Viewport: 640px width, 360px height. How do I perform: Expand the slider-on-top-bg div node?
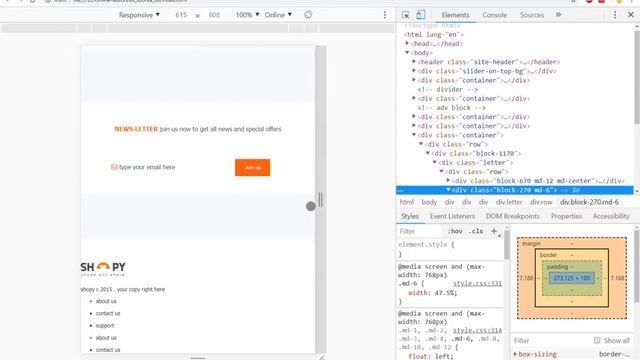[414, 71]
